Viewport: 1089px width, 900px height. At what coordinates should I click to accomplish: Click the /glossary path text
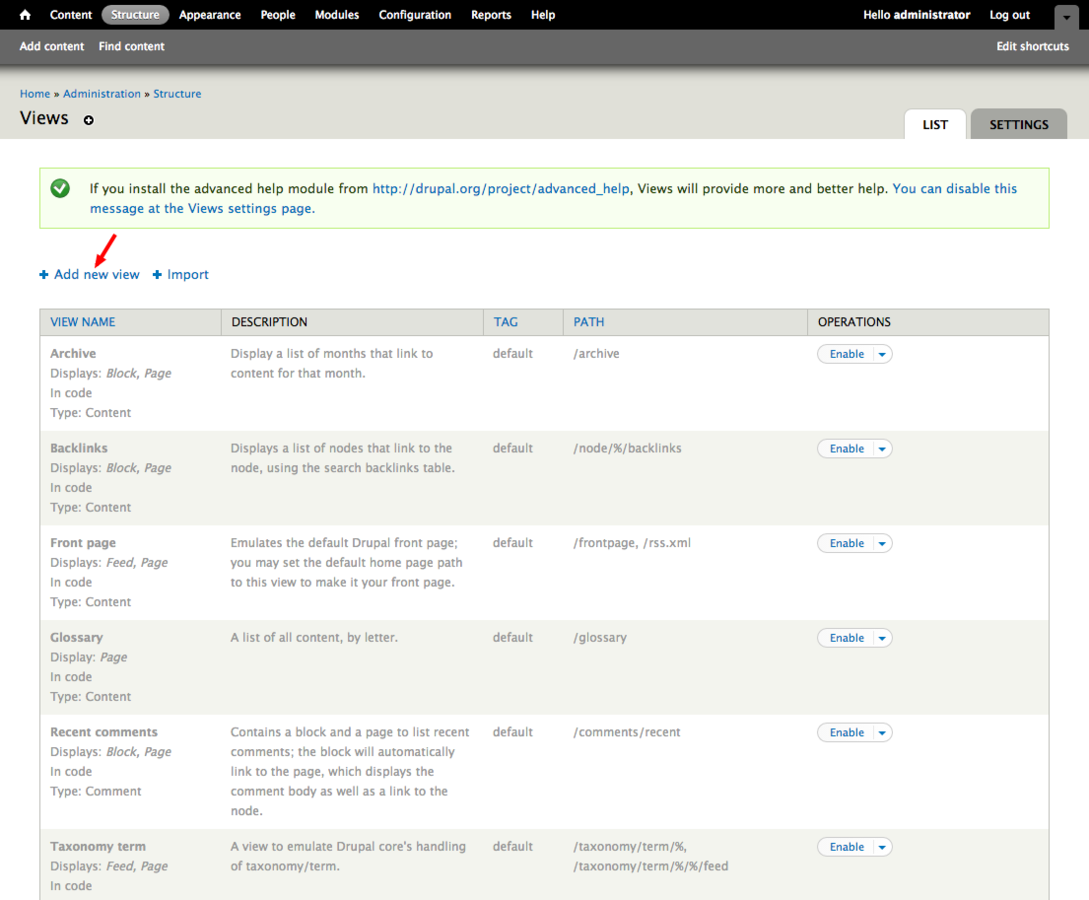(600, 638)
